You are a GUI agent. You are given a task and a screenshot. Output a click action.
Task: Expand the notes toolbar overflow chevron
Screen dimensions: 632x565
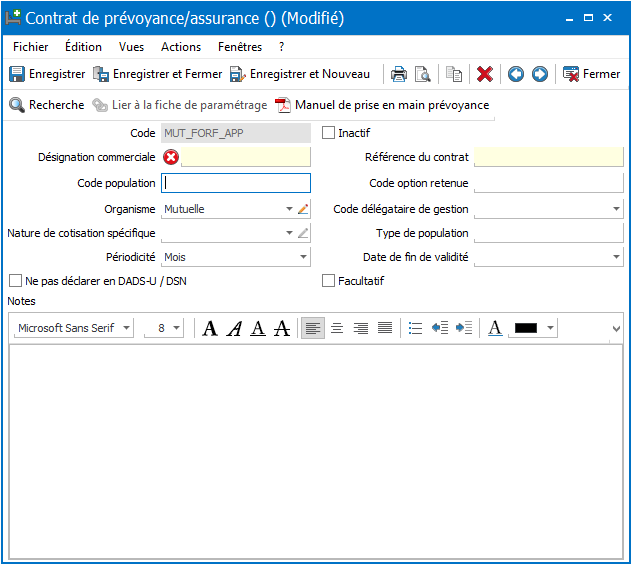[x=616, y=329]
